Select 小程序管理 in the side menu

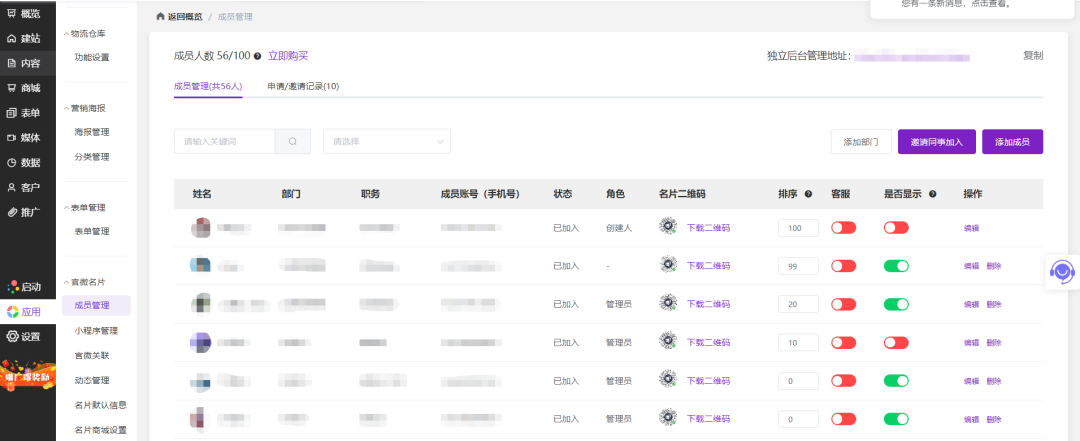click(x=96, y=330)
